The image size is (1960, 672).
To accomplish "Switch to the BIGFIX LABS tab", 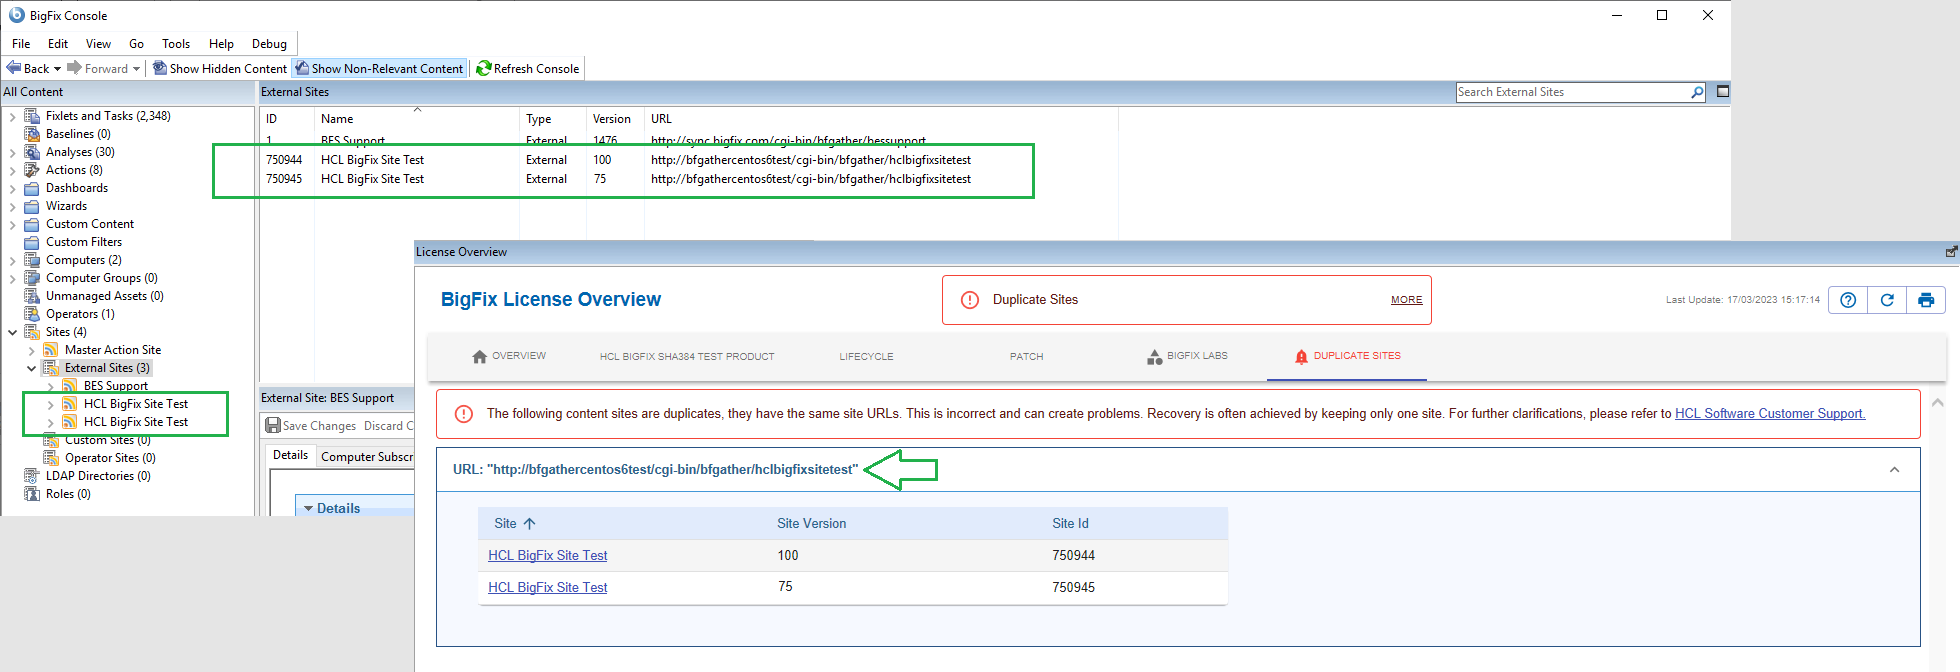I will pyautogui.click(x=1187, y=356).
